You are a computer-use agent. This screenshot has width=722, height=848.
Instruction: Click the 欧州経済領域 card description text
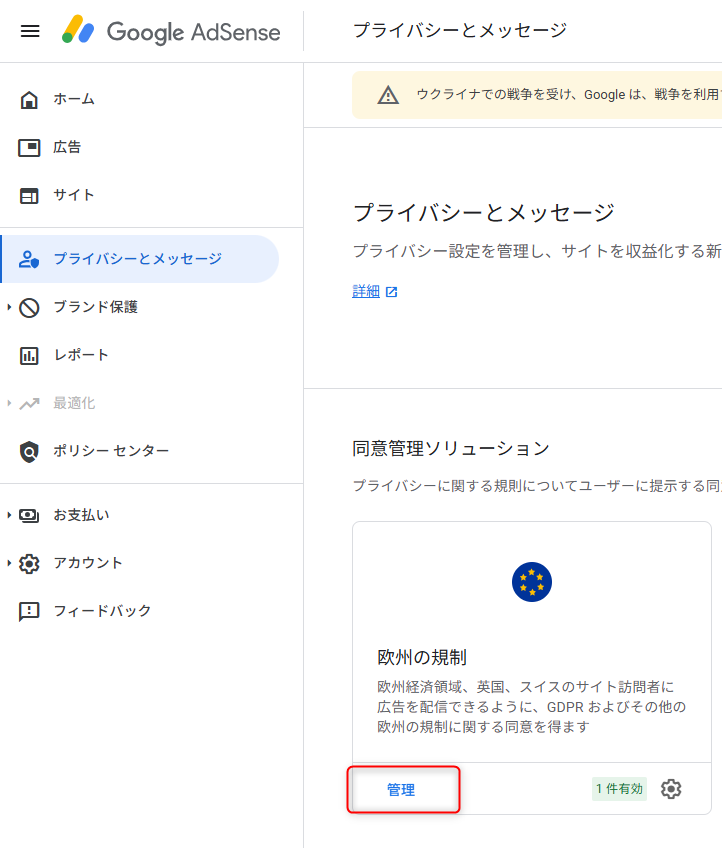[531, 707]
